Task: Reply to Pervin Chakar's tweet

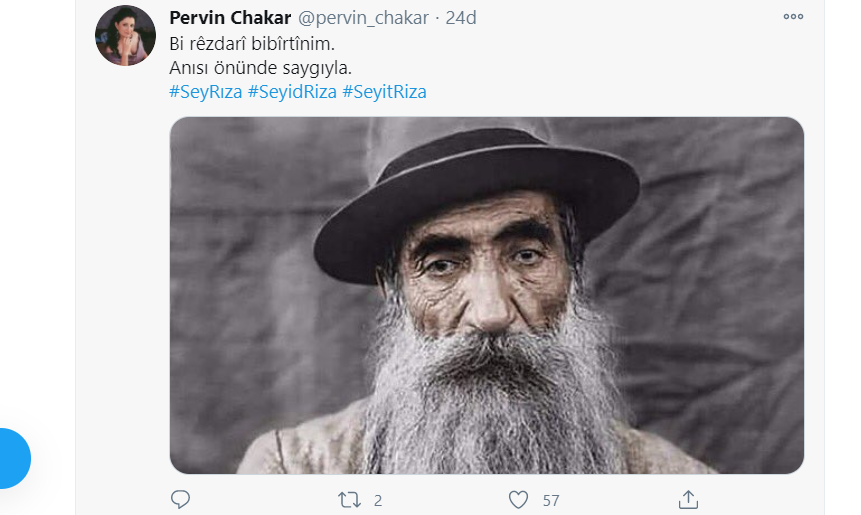Action: pos(180,499)
